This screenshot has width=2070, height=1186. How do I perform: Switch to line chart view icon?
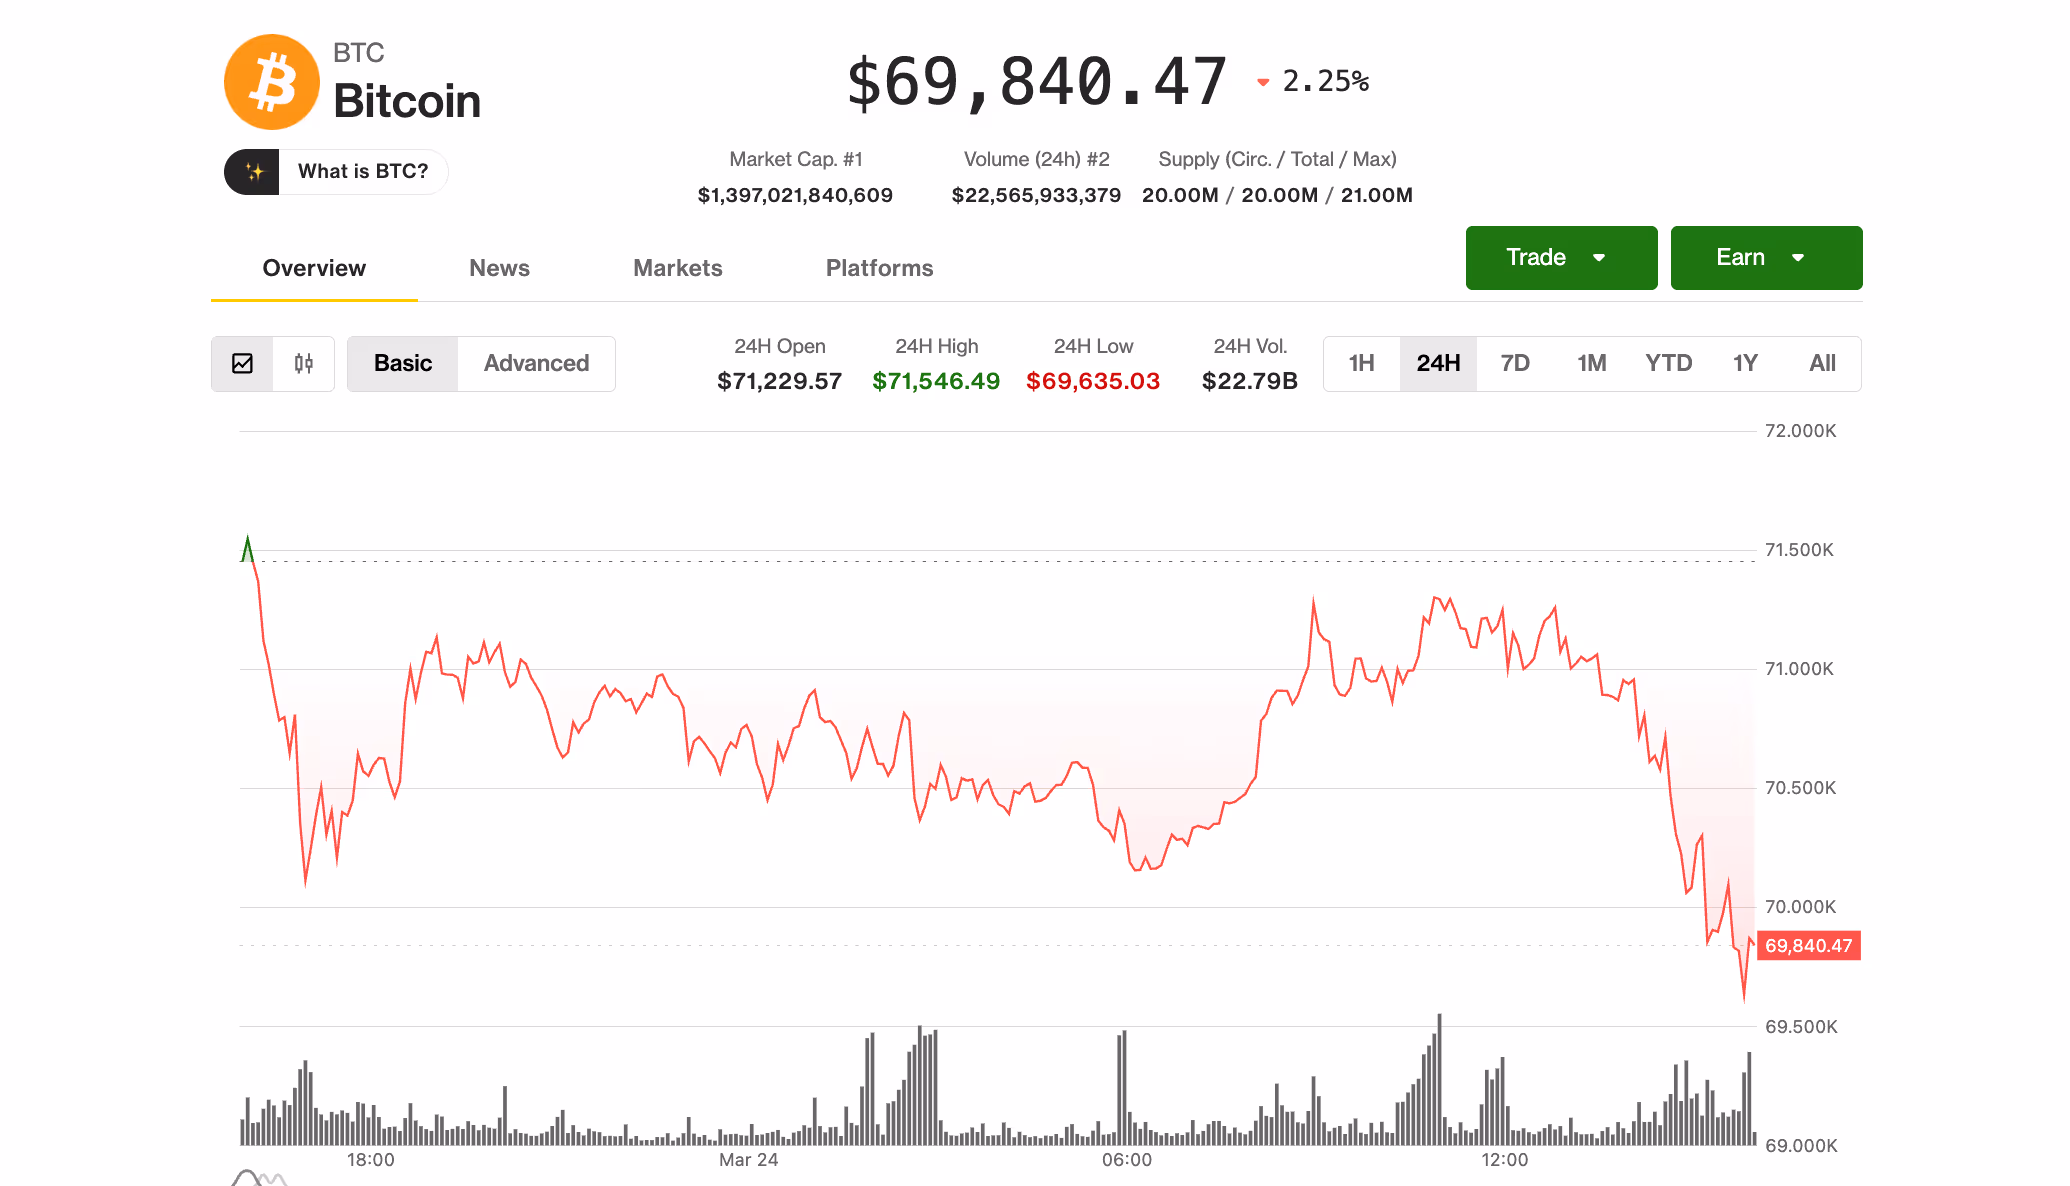(x=242, y=364)
